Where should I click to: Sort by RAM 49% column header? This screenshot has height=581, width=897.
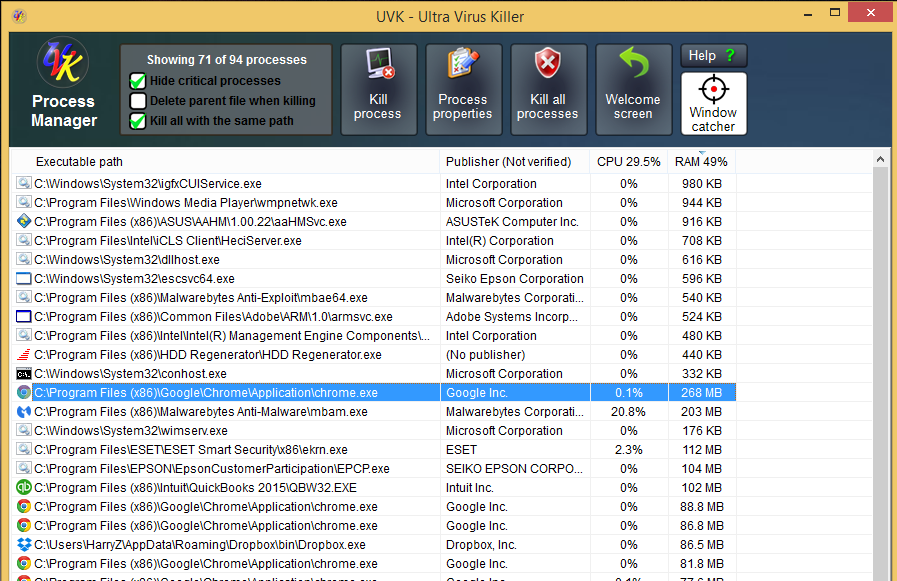(x=701, y=162)
